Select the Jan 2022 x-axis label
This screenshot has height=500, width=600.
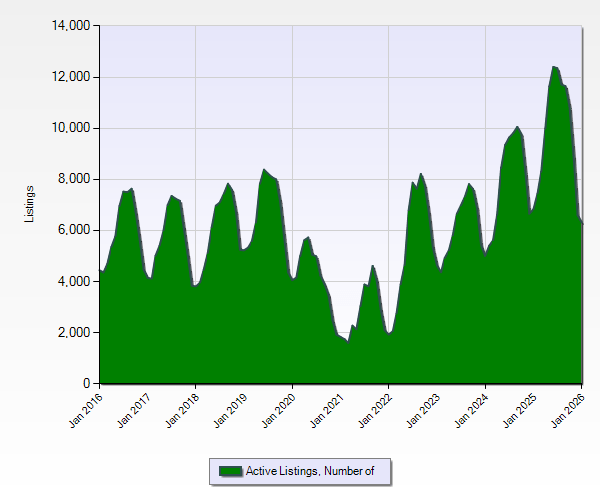tap(374, 410)
